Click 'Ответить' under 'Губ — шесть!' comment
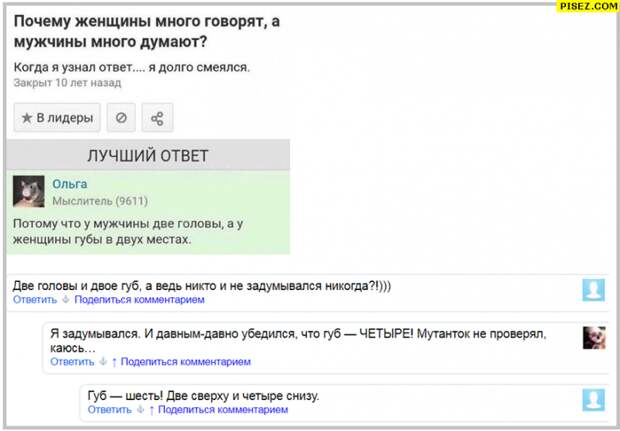620x431 pixels. pos(110,409)
